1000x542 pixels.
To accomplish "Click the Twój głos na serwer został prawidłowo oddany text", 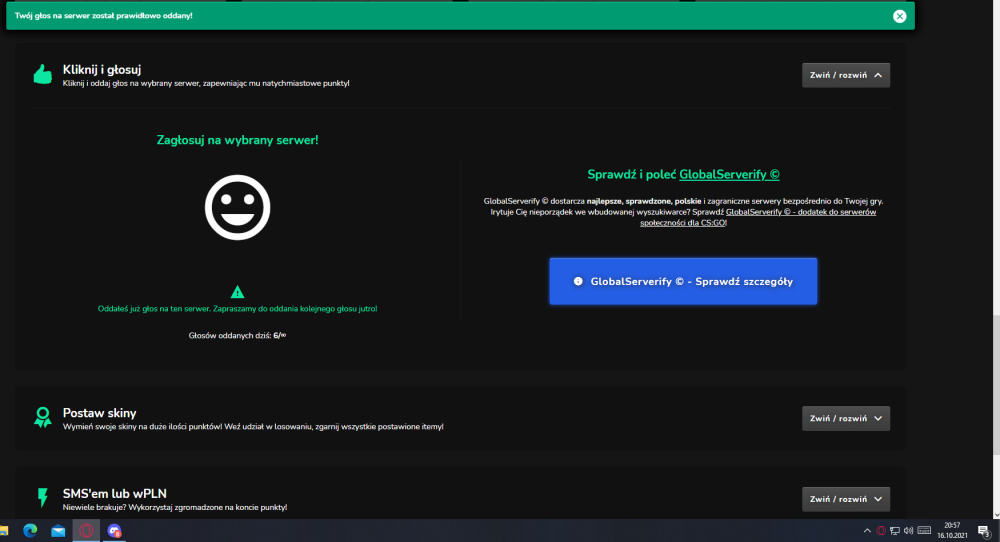I will [x=103, y=16].
